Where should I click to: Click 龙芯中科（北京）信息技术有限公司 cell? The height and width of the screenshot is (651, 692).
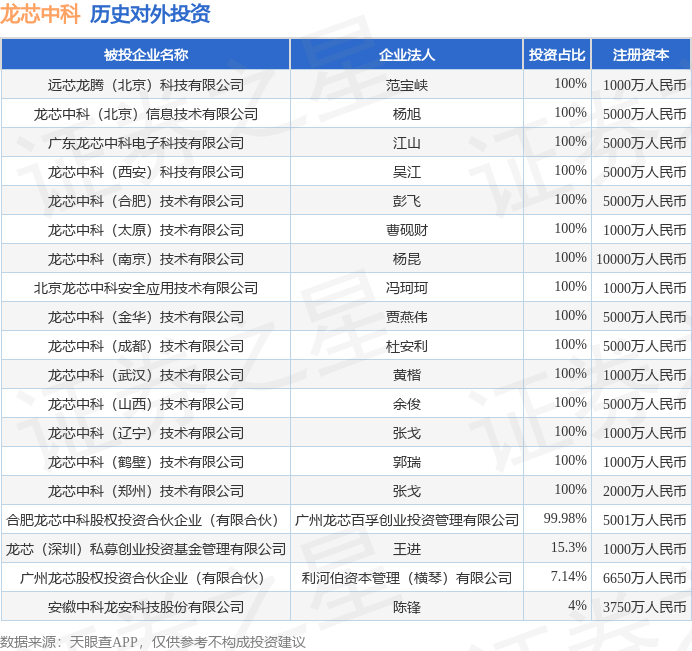(146, 114)
